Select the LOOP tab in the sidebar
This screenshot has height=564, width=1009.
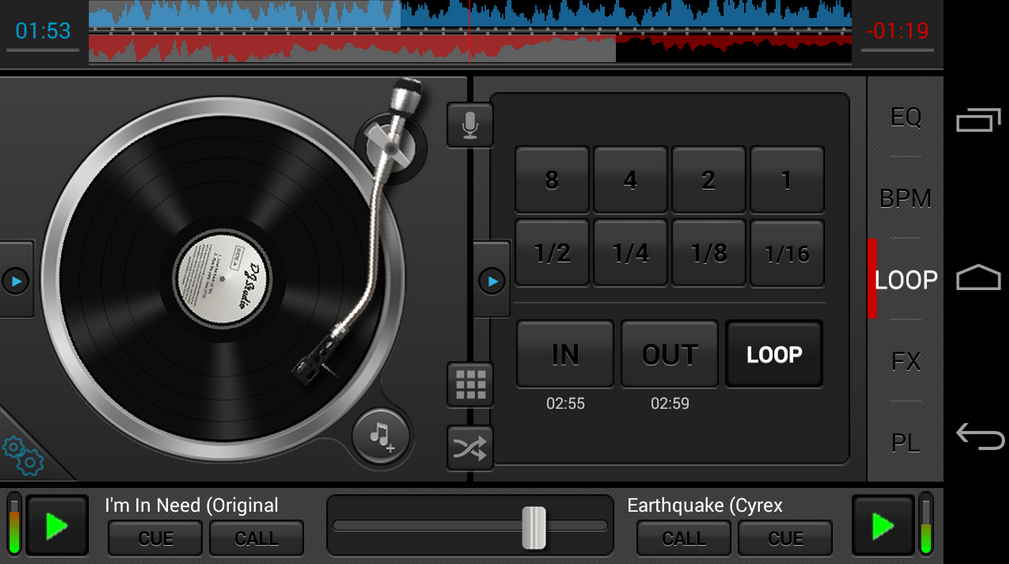[x=905, y=279]
